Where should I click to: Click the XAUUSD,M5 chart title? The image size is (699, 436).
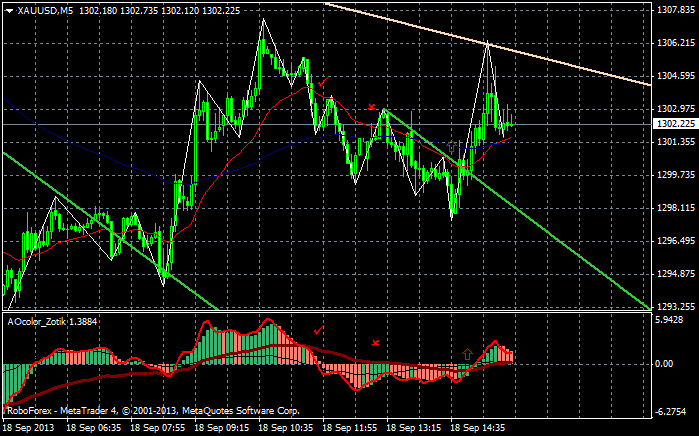pos(45,11)
